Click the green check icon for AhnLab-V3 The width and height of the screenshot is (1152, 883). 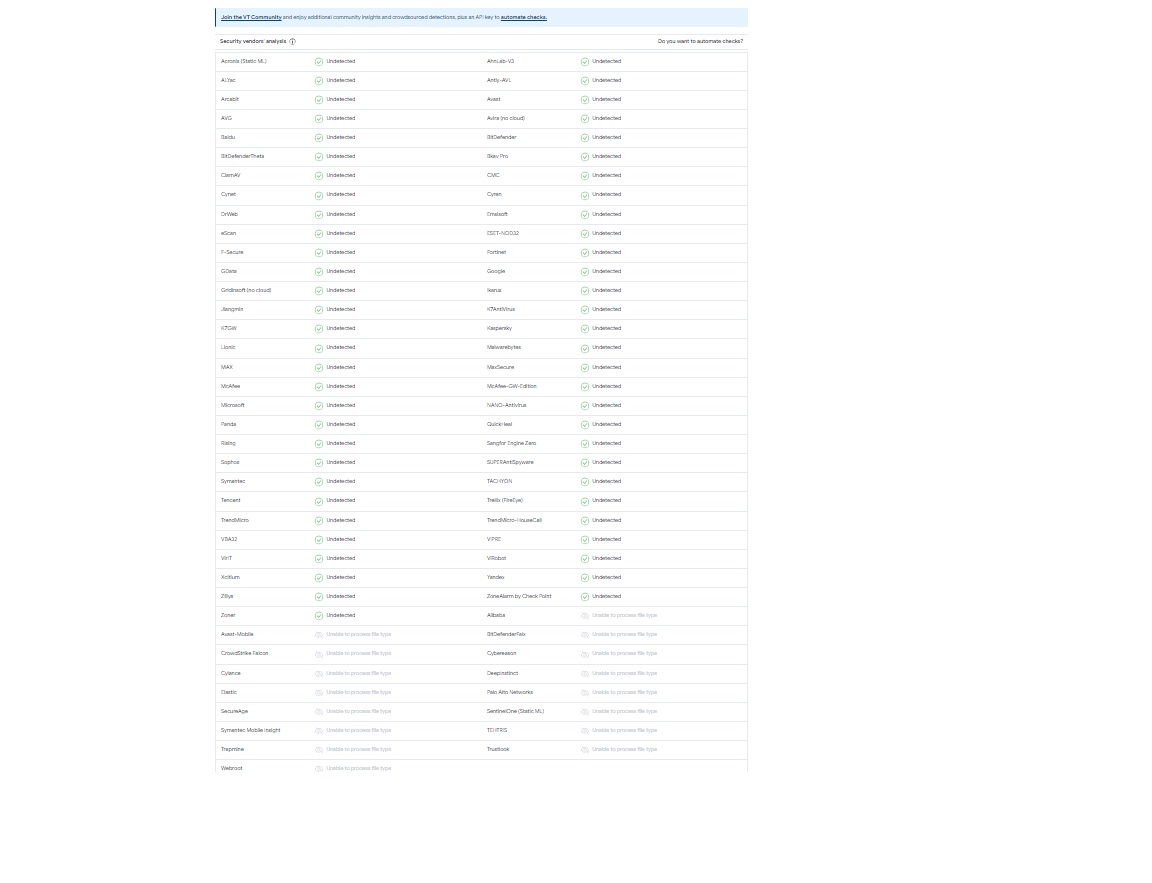585,62
